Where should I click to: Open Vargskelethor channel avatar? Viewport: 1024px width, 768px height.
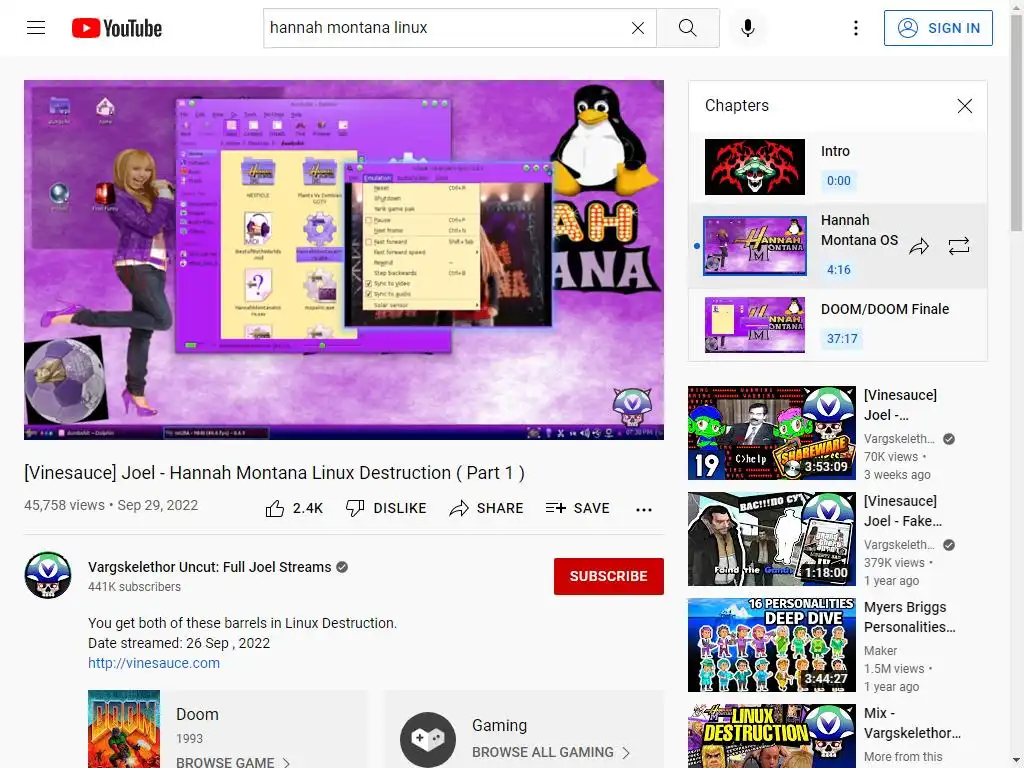48,575
